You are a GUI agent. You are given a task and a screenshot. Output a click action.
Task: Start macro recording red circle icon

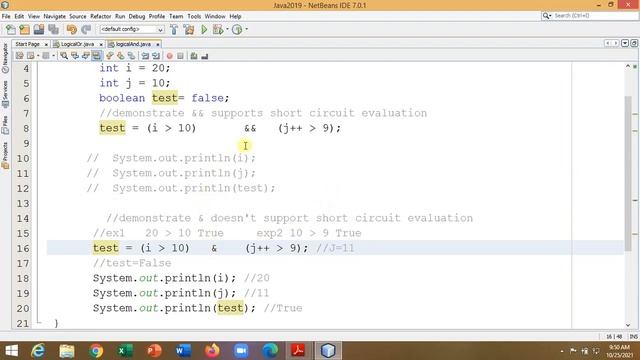169,56
